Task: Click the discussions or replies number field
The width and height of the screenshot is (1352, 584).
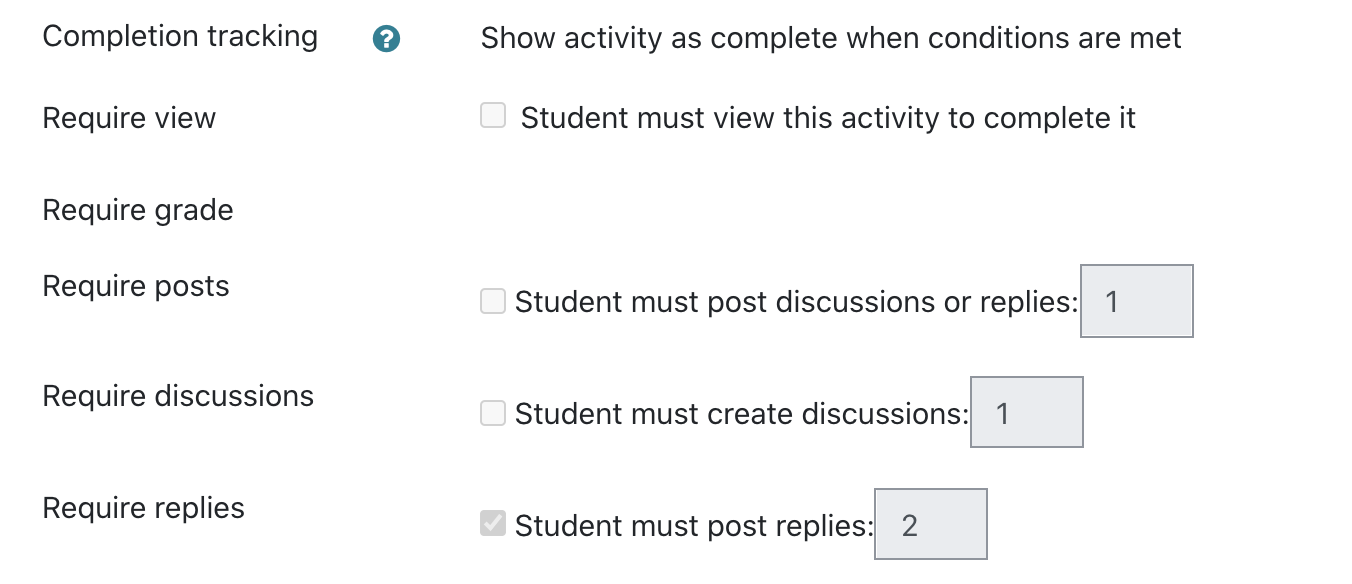Action: click(x=1137, y=301)
